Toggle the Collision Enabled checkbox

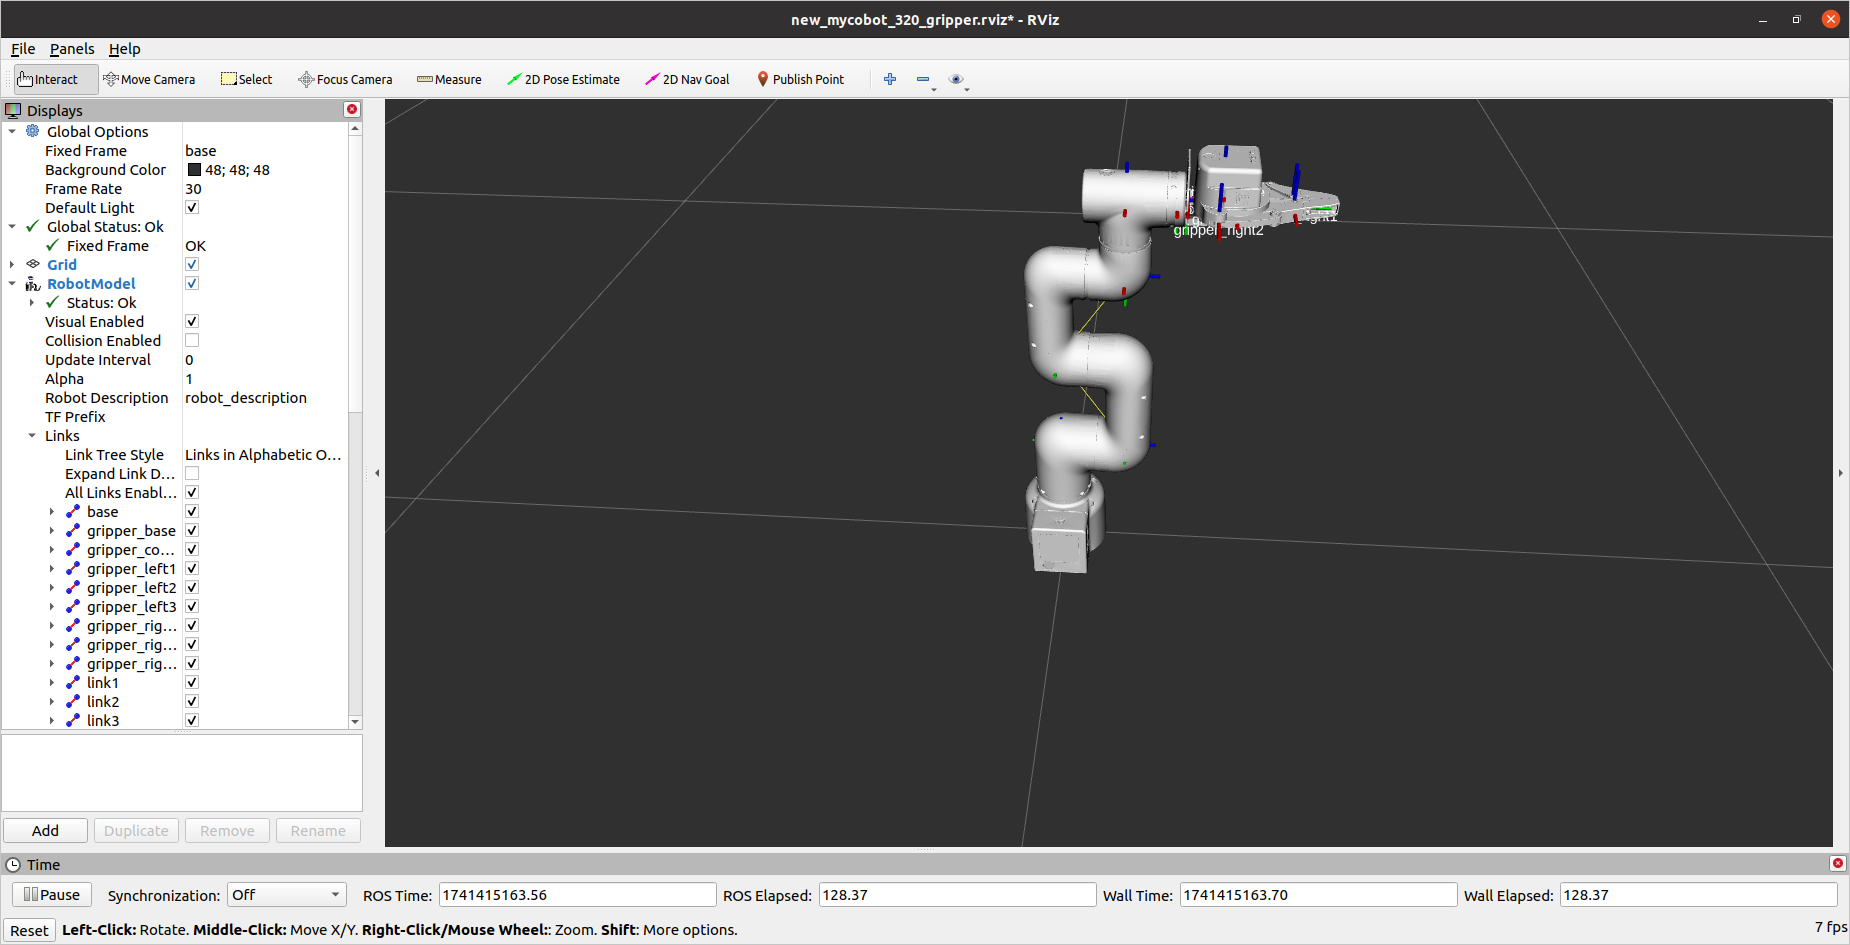click(x=192, y=340)
